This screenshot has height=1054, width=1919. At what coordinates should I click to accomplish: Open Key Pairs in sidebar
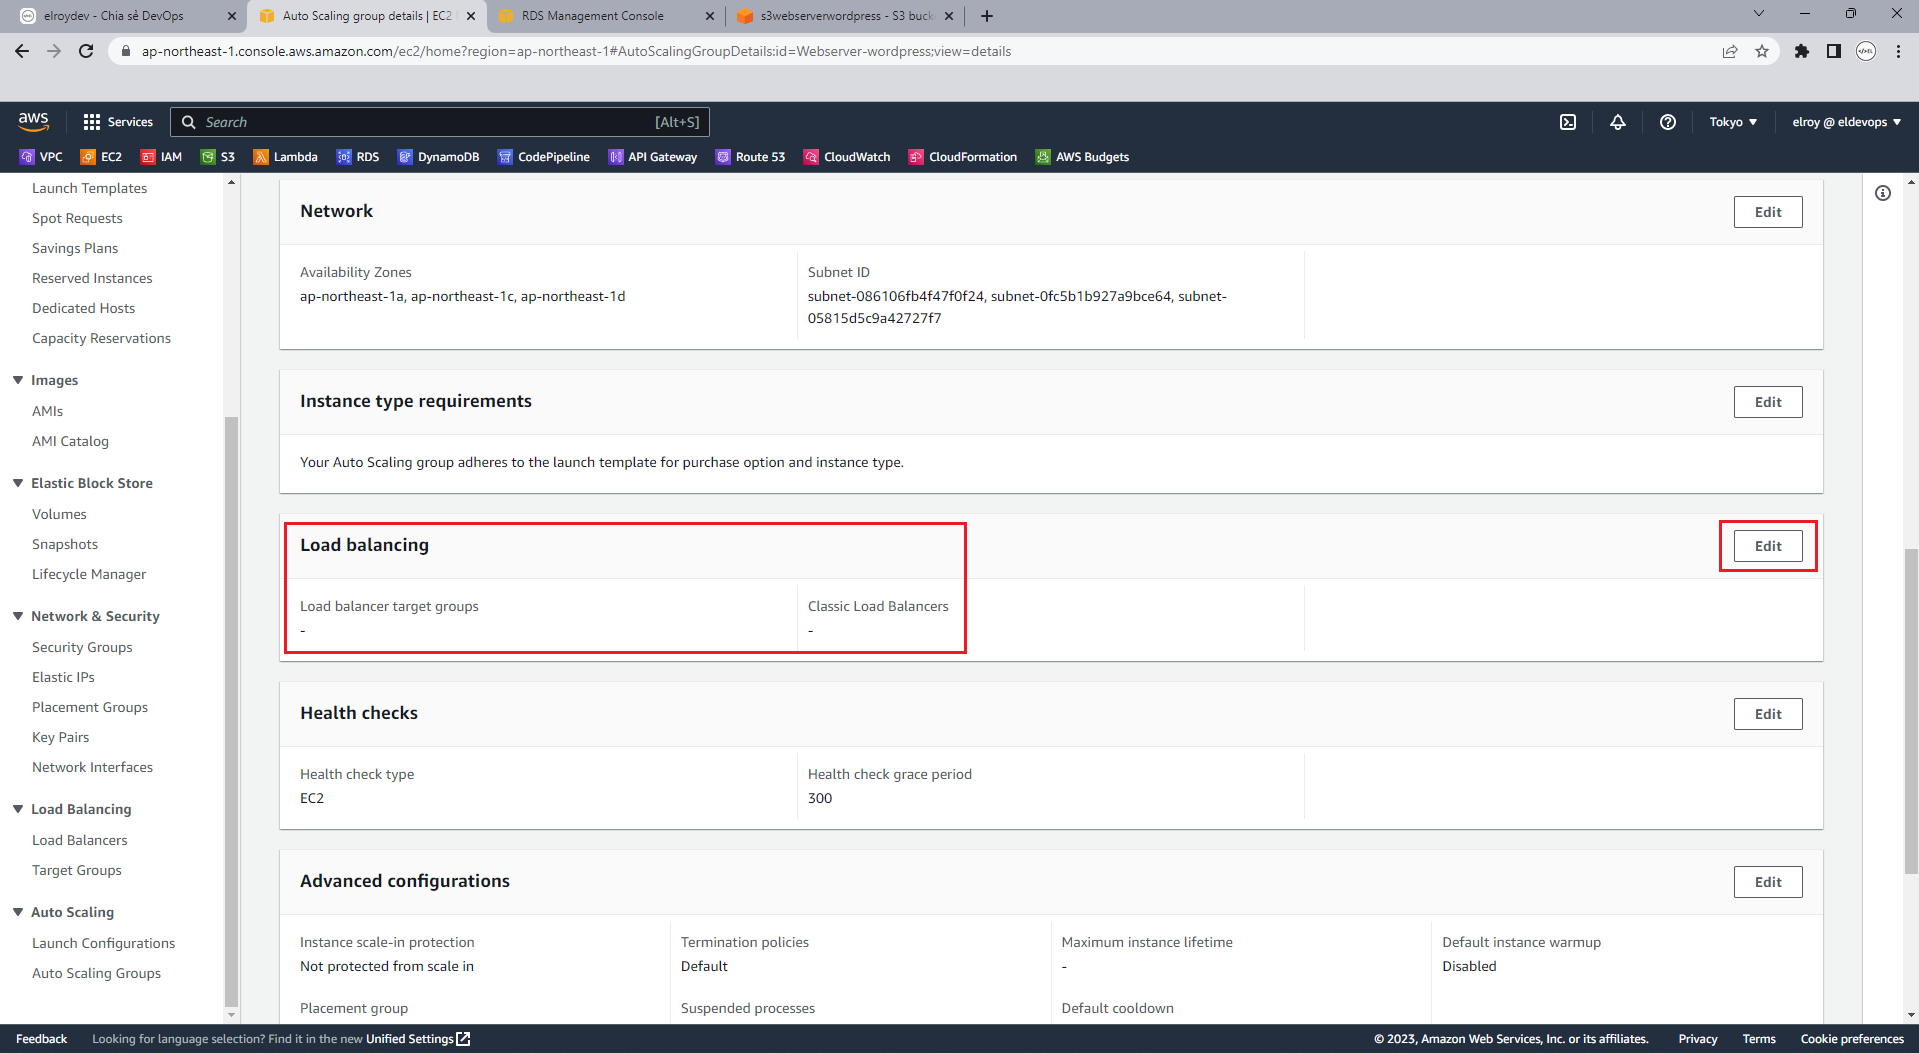point(60,737)
